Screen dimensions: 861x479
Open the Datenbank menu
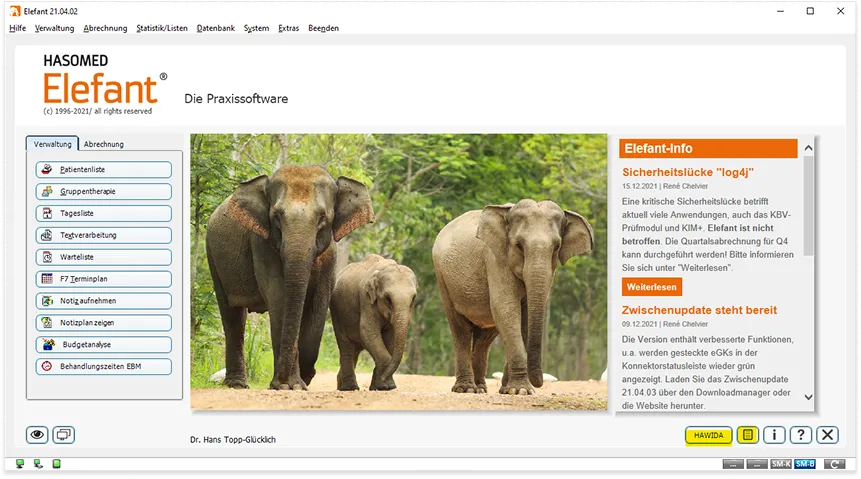[216, 28]
